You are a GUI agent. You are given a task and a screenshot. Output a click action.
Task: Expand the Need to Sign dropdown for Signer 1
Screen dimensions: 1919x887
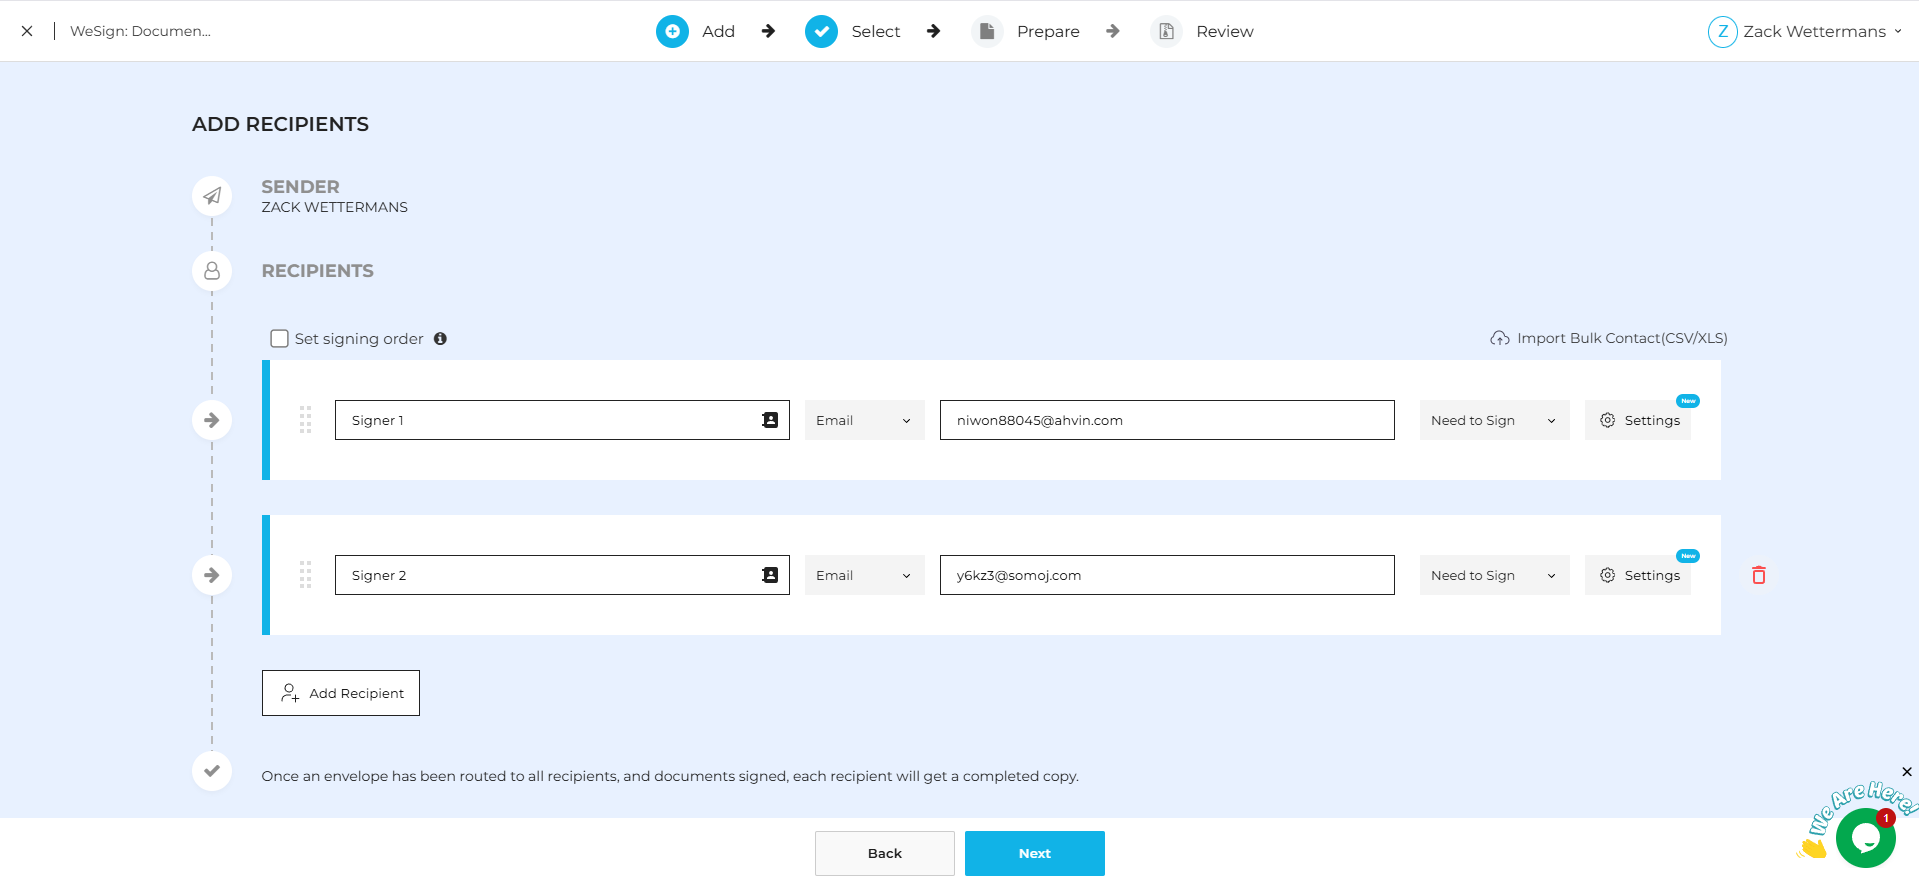1493,420
